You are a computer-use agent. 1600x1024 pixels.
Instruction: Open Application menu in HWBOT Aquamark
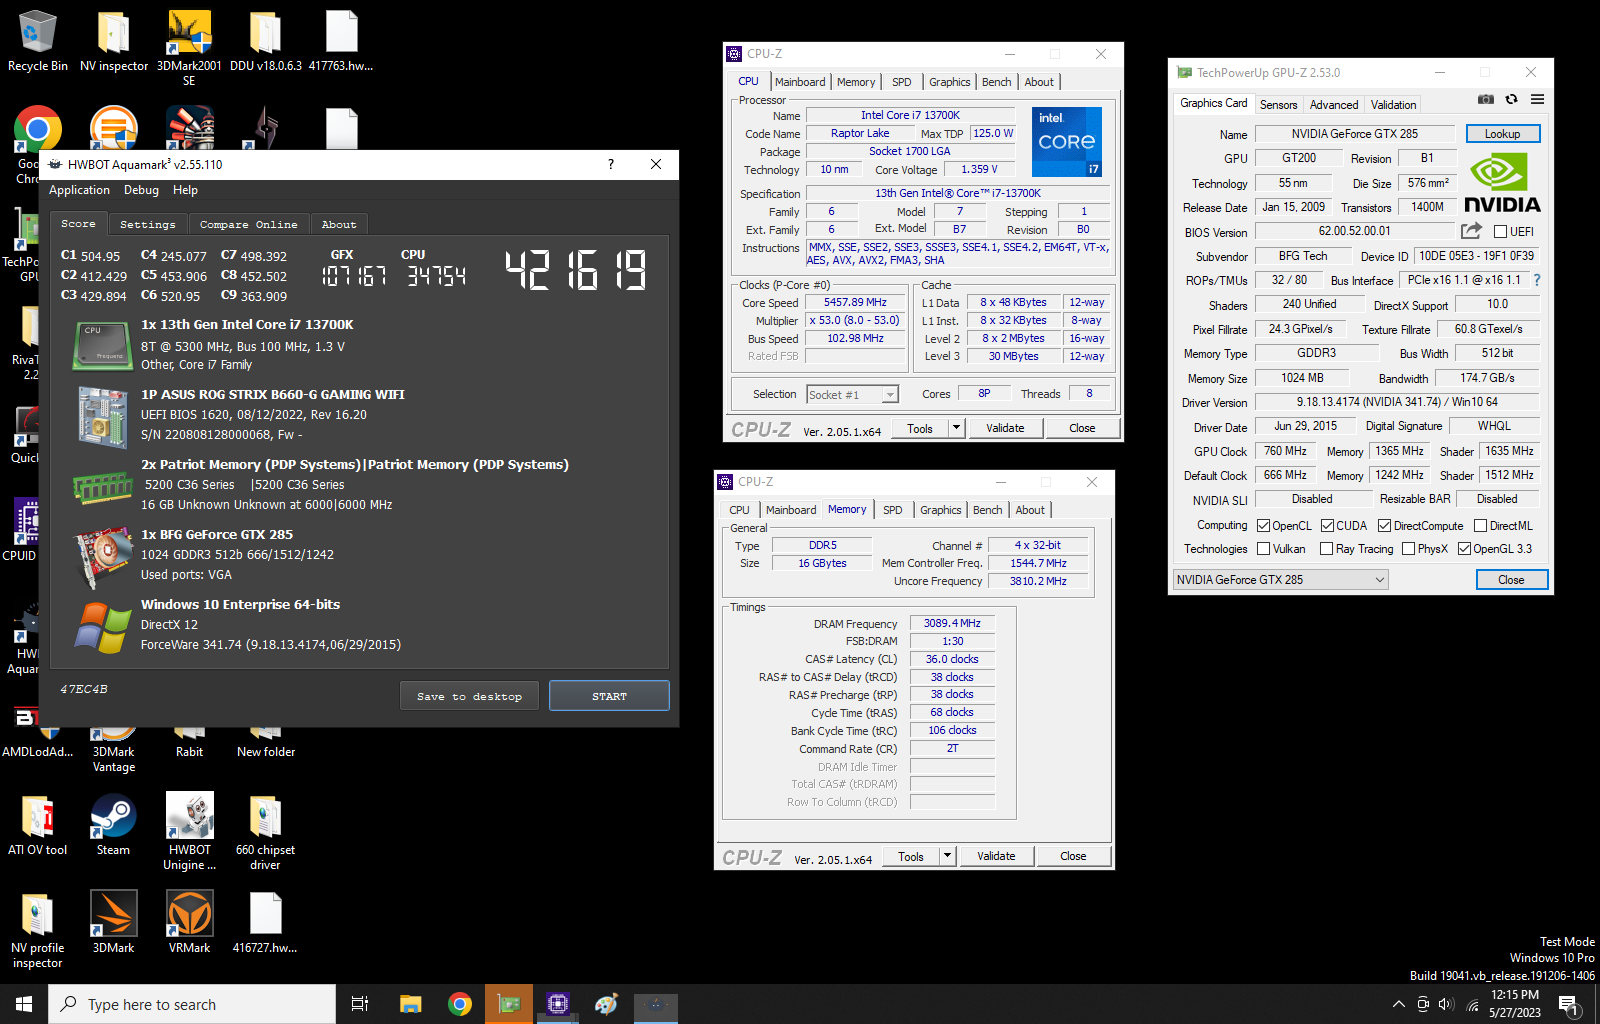coord(79,190)
